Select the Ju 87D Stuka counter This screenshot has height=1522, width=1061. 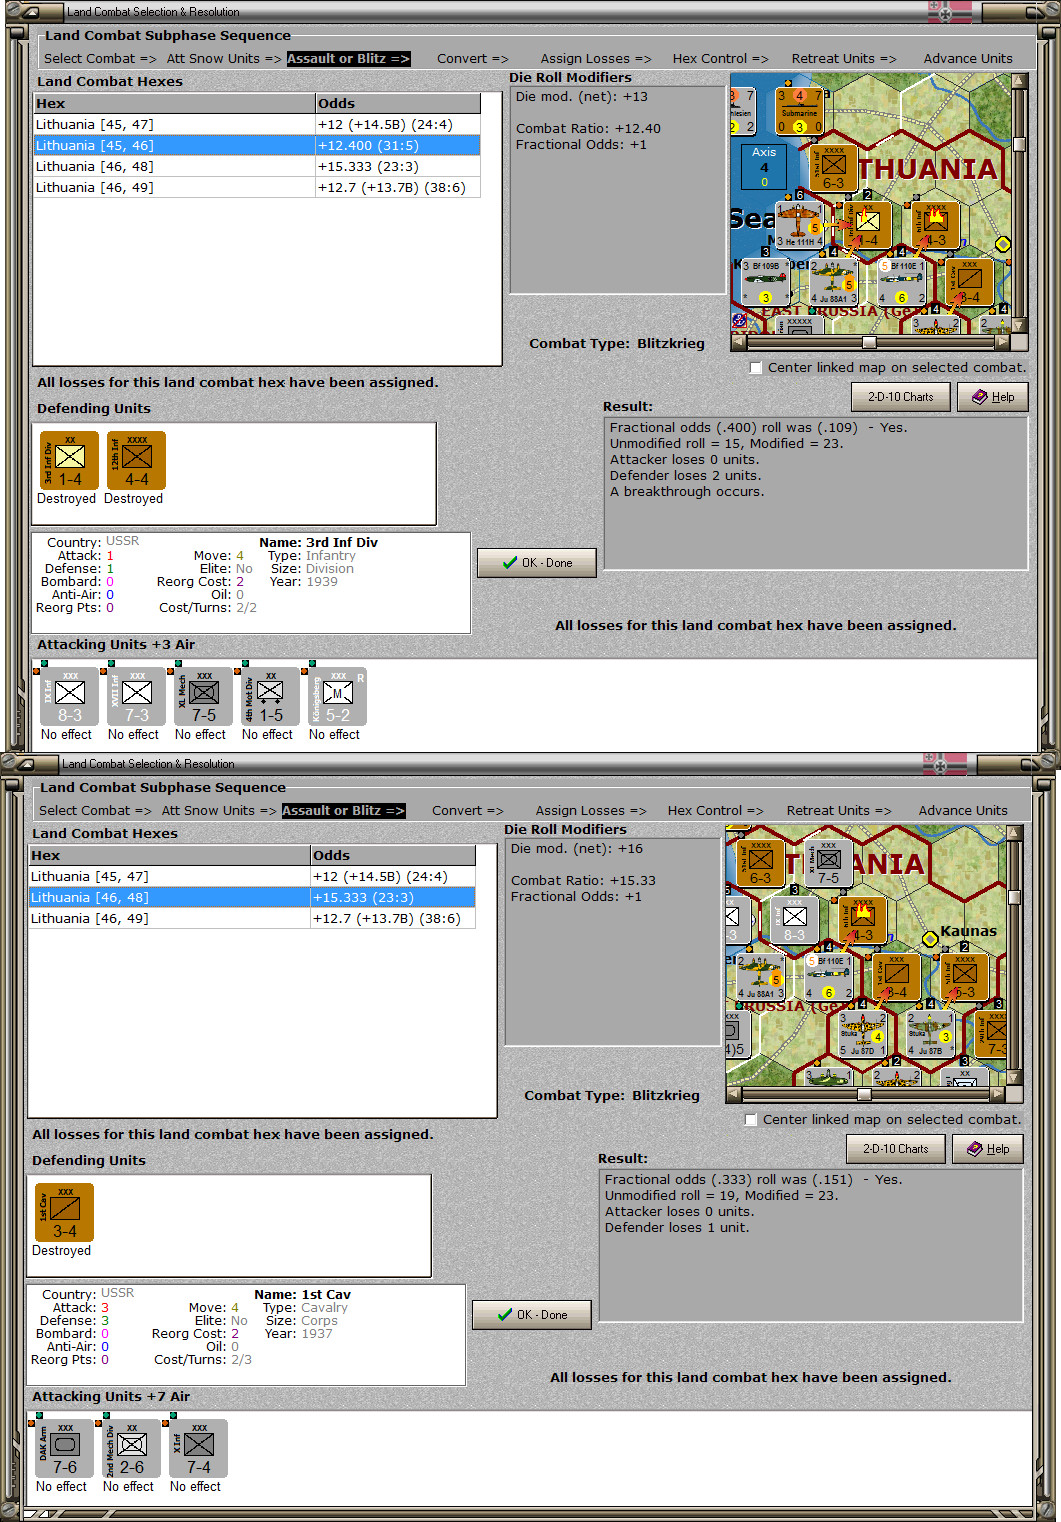pyautogui.click(x=861, y=1034)
